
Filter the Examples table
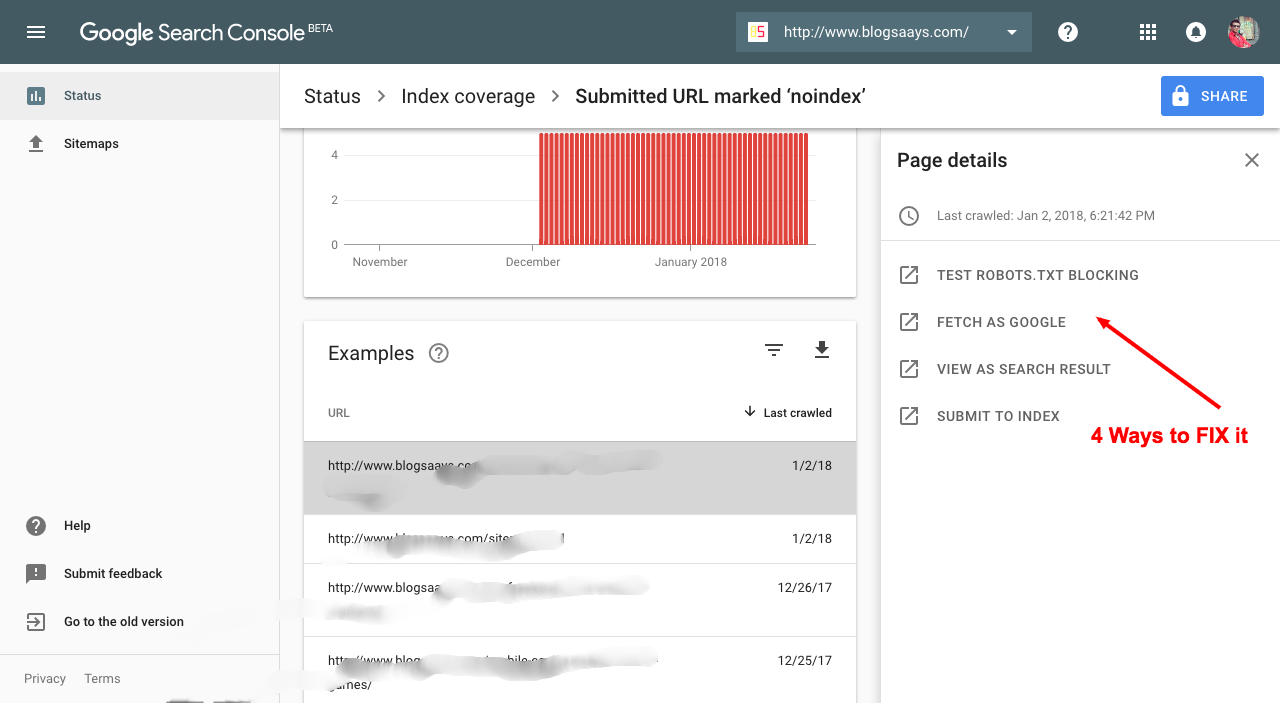pos(773,350)
